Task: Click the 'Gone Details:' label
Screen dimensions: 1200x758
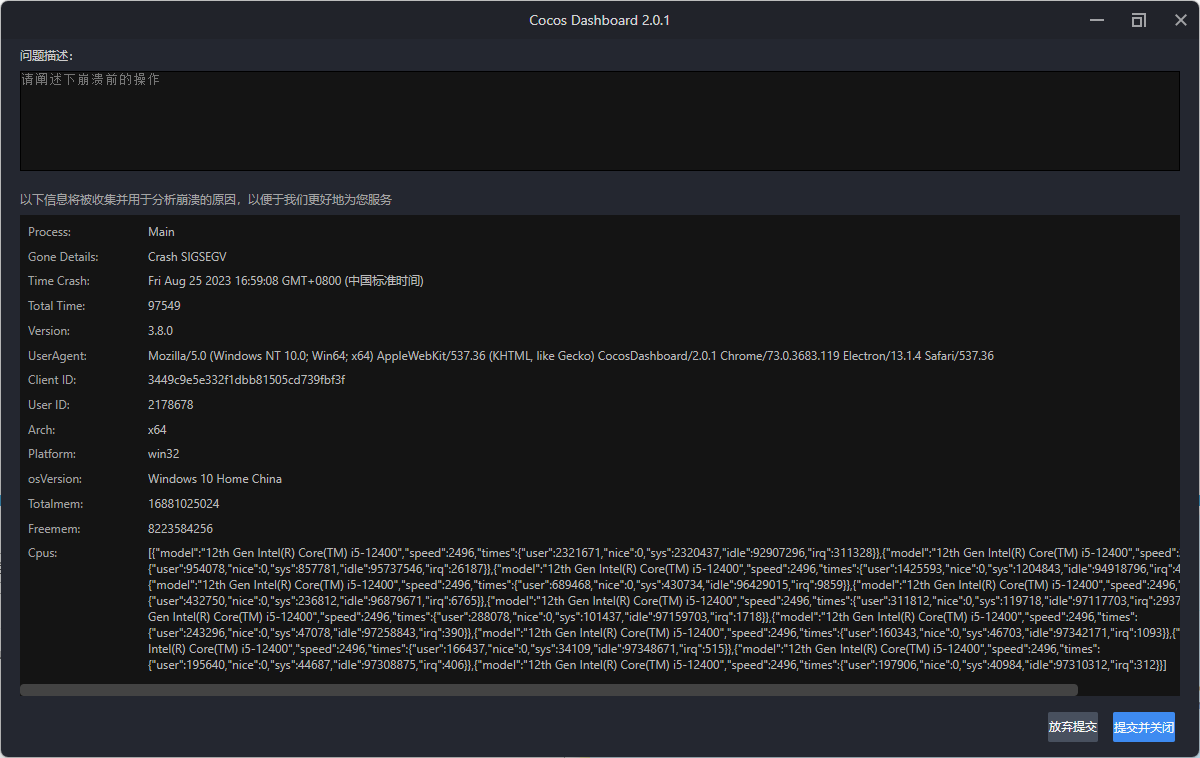Action: point(63,257)
